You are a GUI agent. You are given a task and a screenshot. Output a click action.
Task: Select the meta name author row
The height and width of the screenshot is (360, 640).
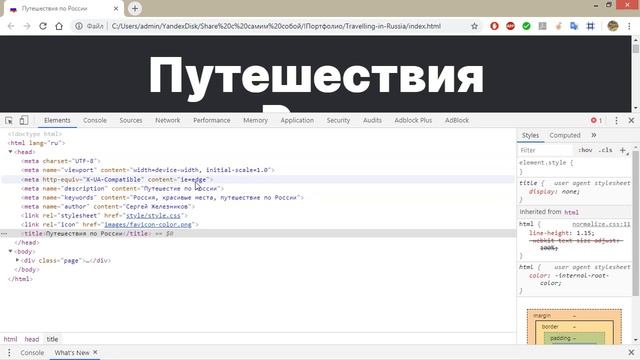pos(108,207)
